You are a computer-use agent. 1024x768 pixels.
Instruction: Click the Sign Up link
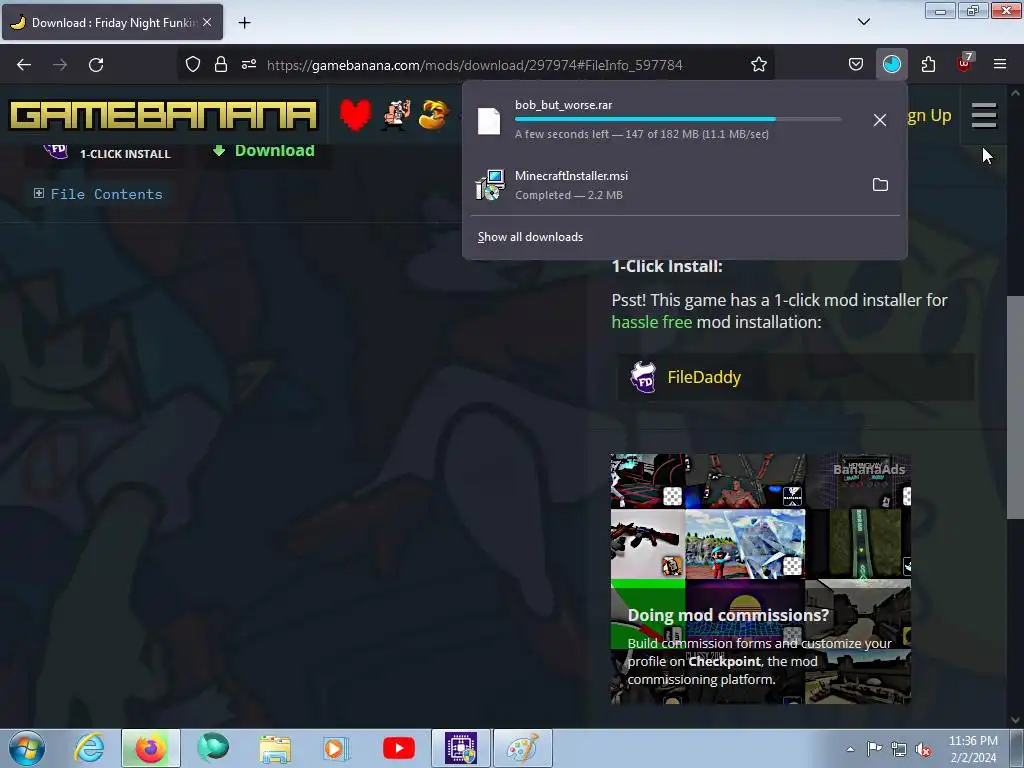click(x=929, y=116)
